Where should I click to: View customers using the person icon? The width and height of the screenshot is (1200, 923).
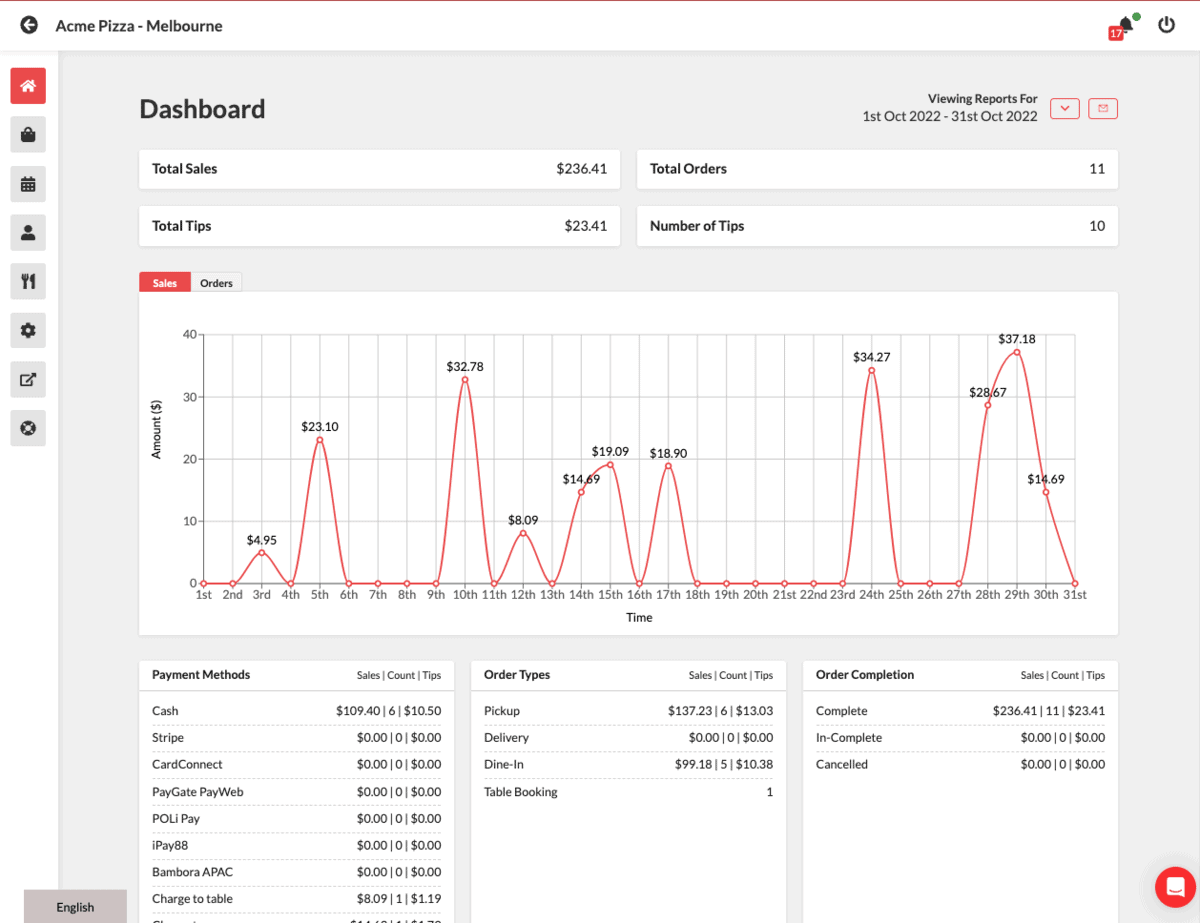click(x=27, y=232)
